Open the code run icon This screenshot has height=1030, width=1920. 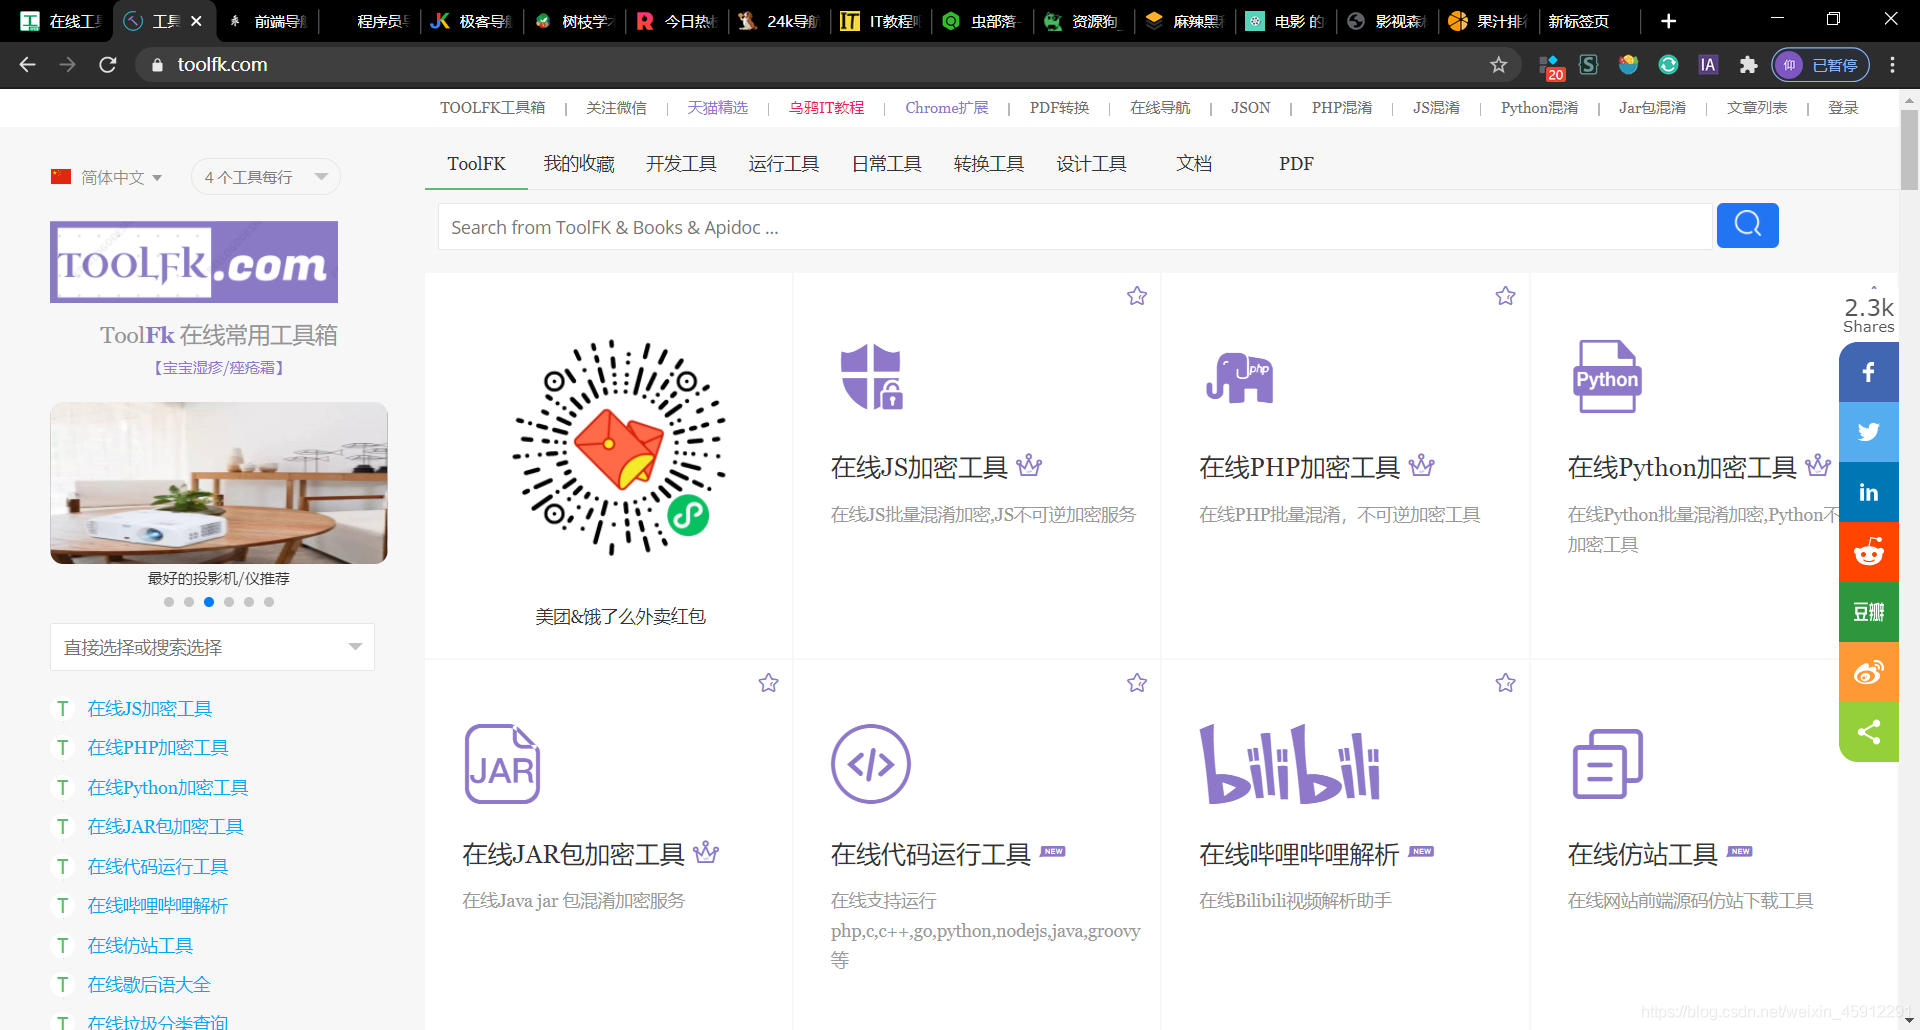[x=871, y=764]
